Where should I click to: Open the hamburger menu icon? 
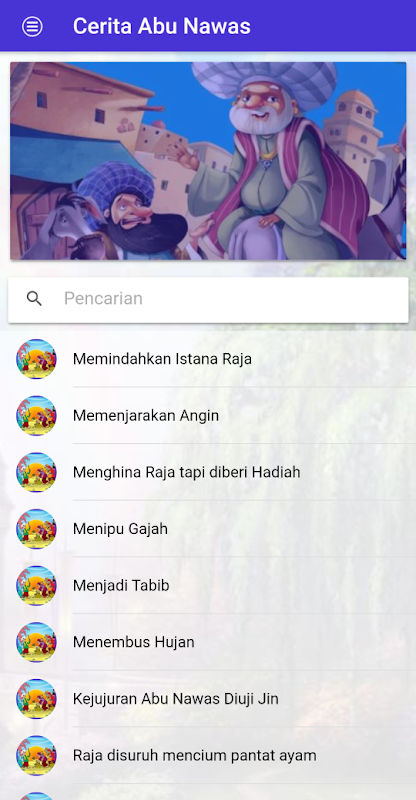[x=32, y=26]
